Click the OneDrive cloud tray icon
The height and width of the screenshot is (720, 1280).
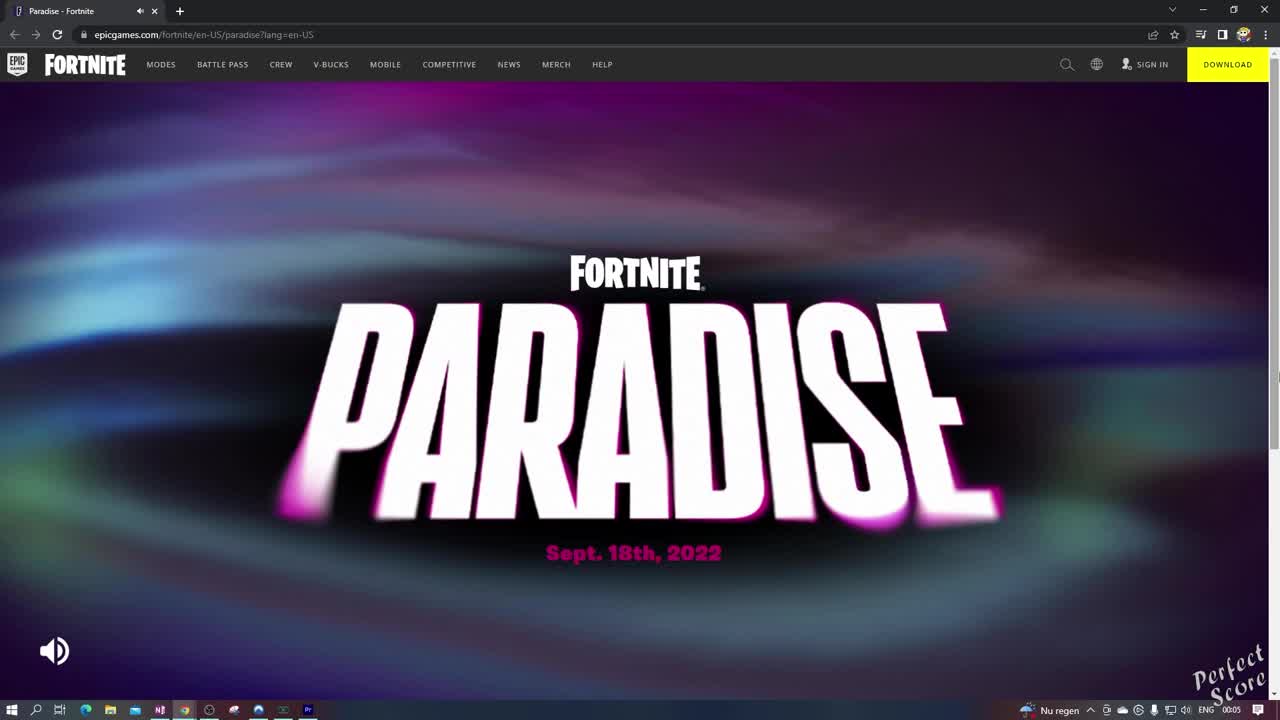(1122, 710)
